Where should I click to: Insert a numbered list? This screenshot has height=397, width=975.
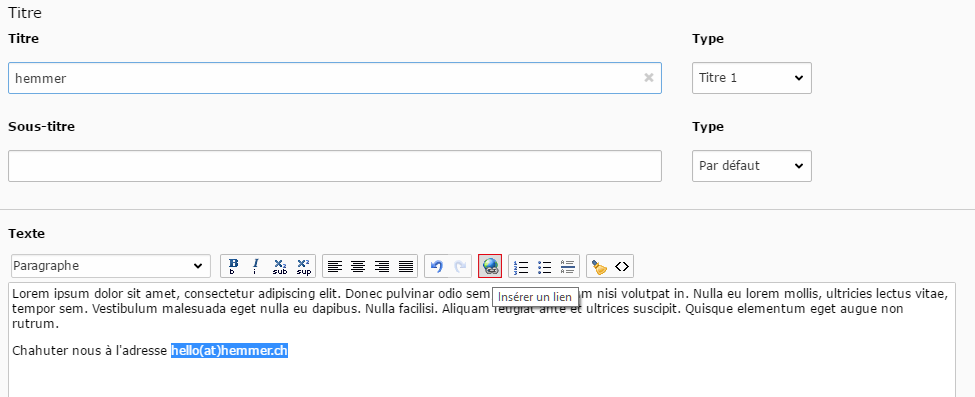[521, 266]
